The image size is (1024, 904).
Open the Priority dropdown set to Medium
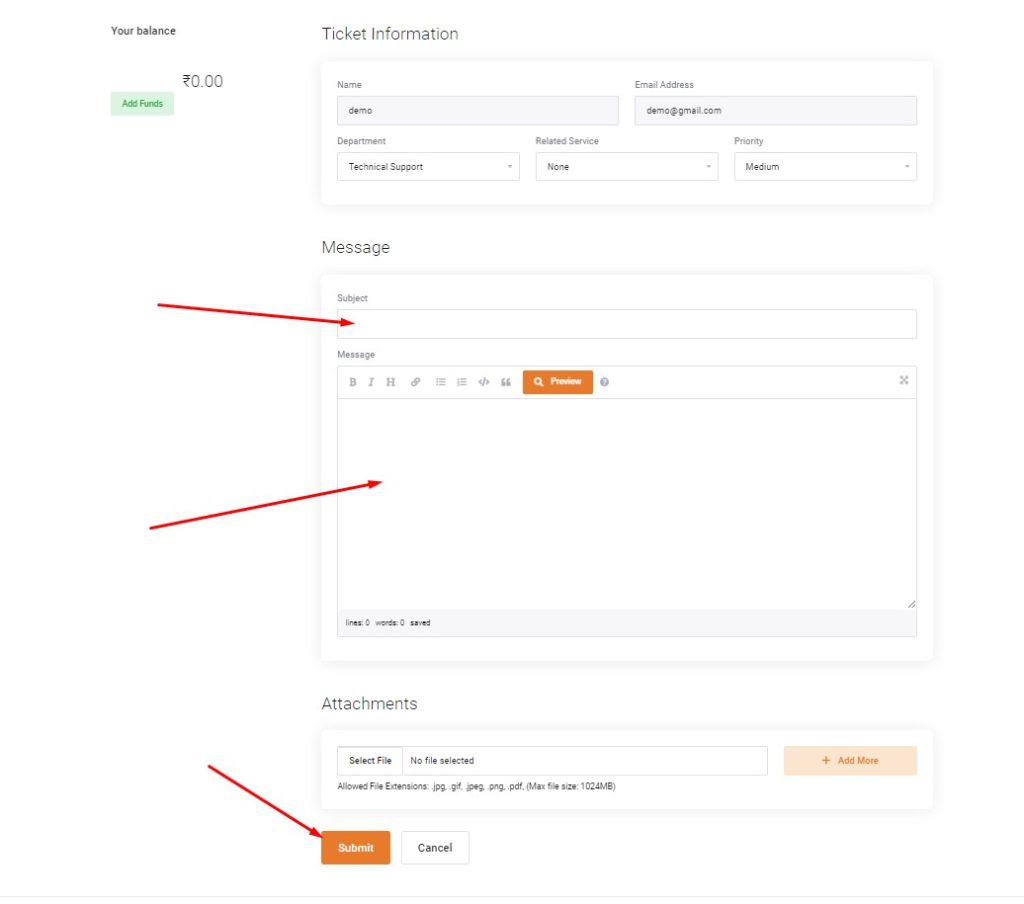click(x=825, y=167)
